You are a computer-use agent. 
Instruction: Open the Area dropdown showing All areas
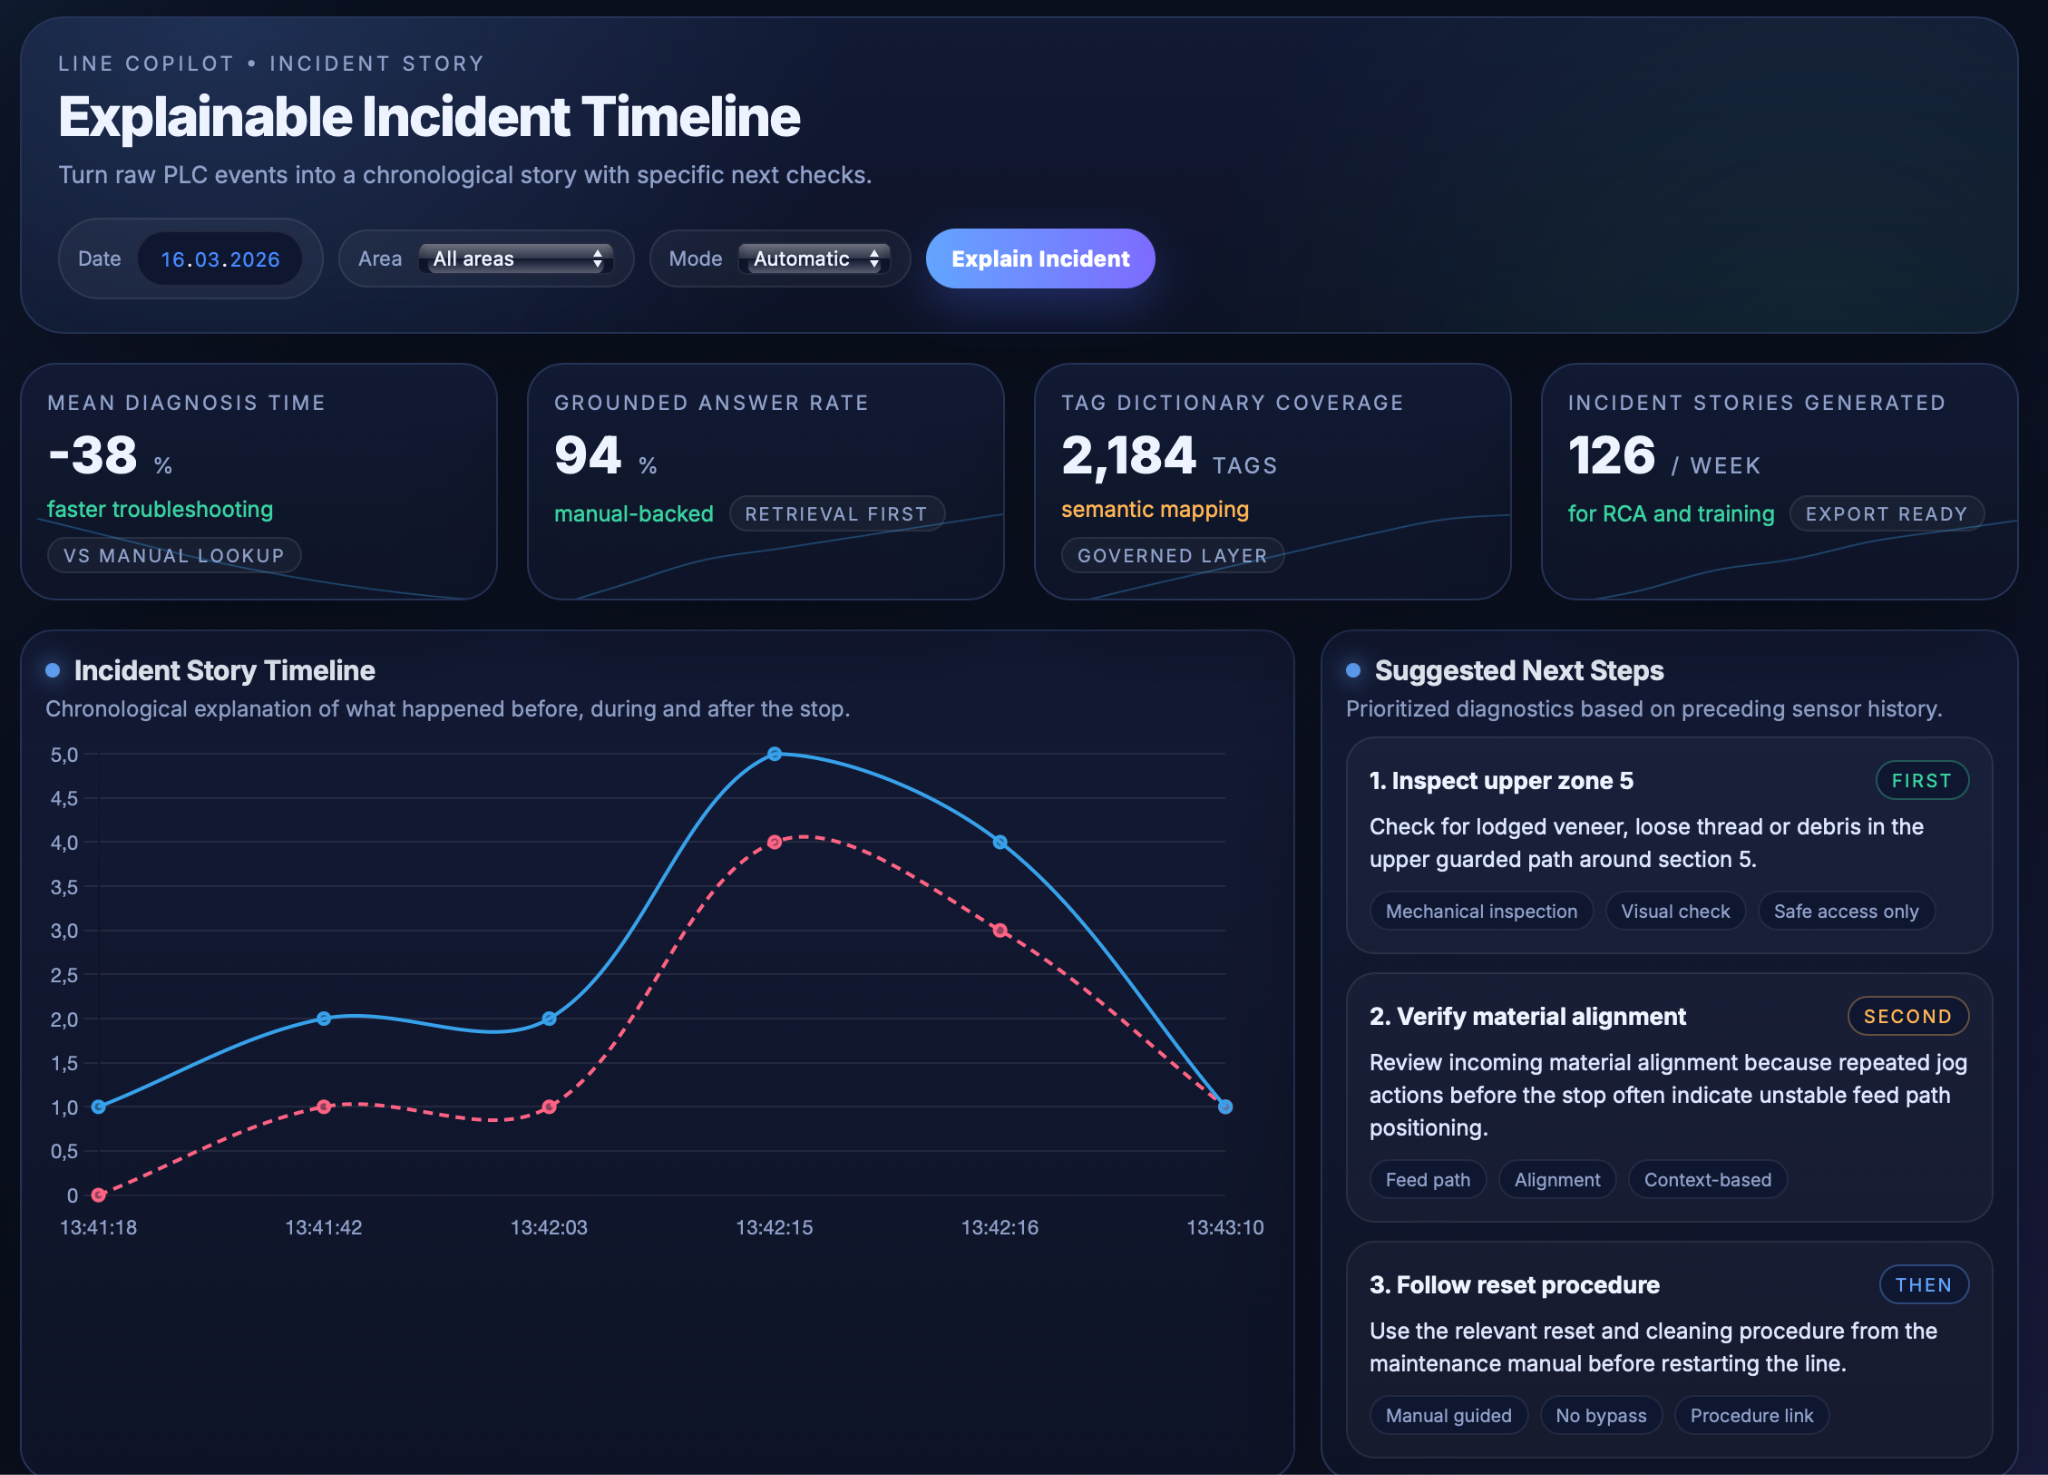coord(516,259)
